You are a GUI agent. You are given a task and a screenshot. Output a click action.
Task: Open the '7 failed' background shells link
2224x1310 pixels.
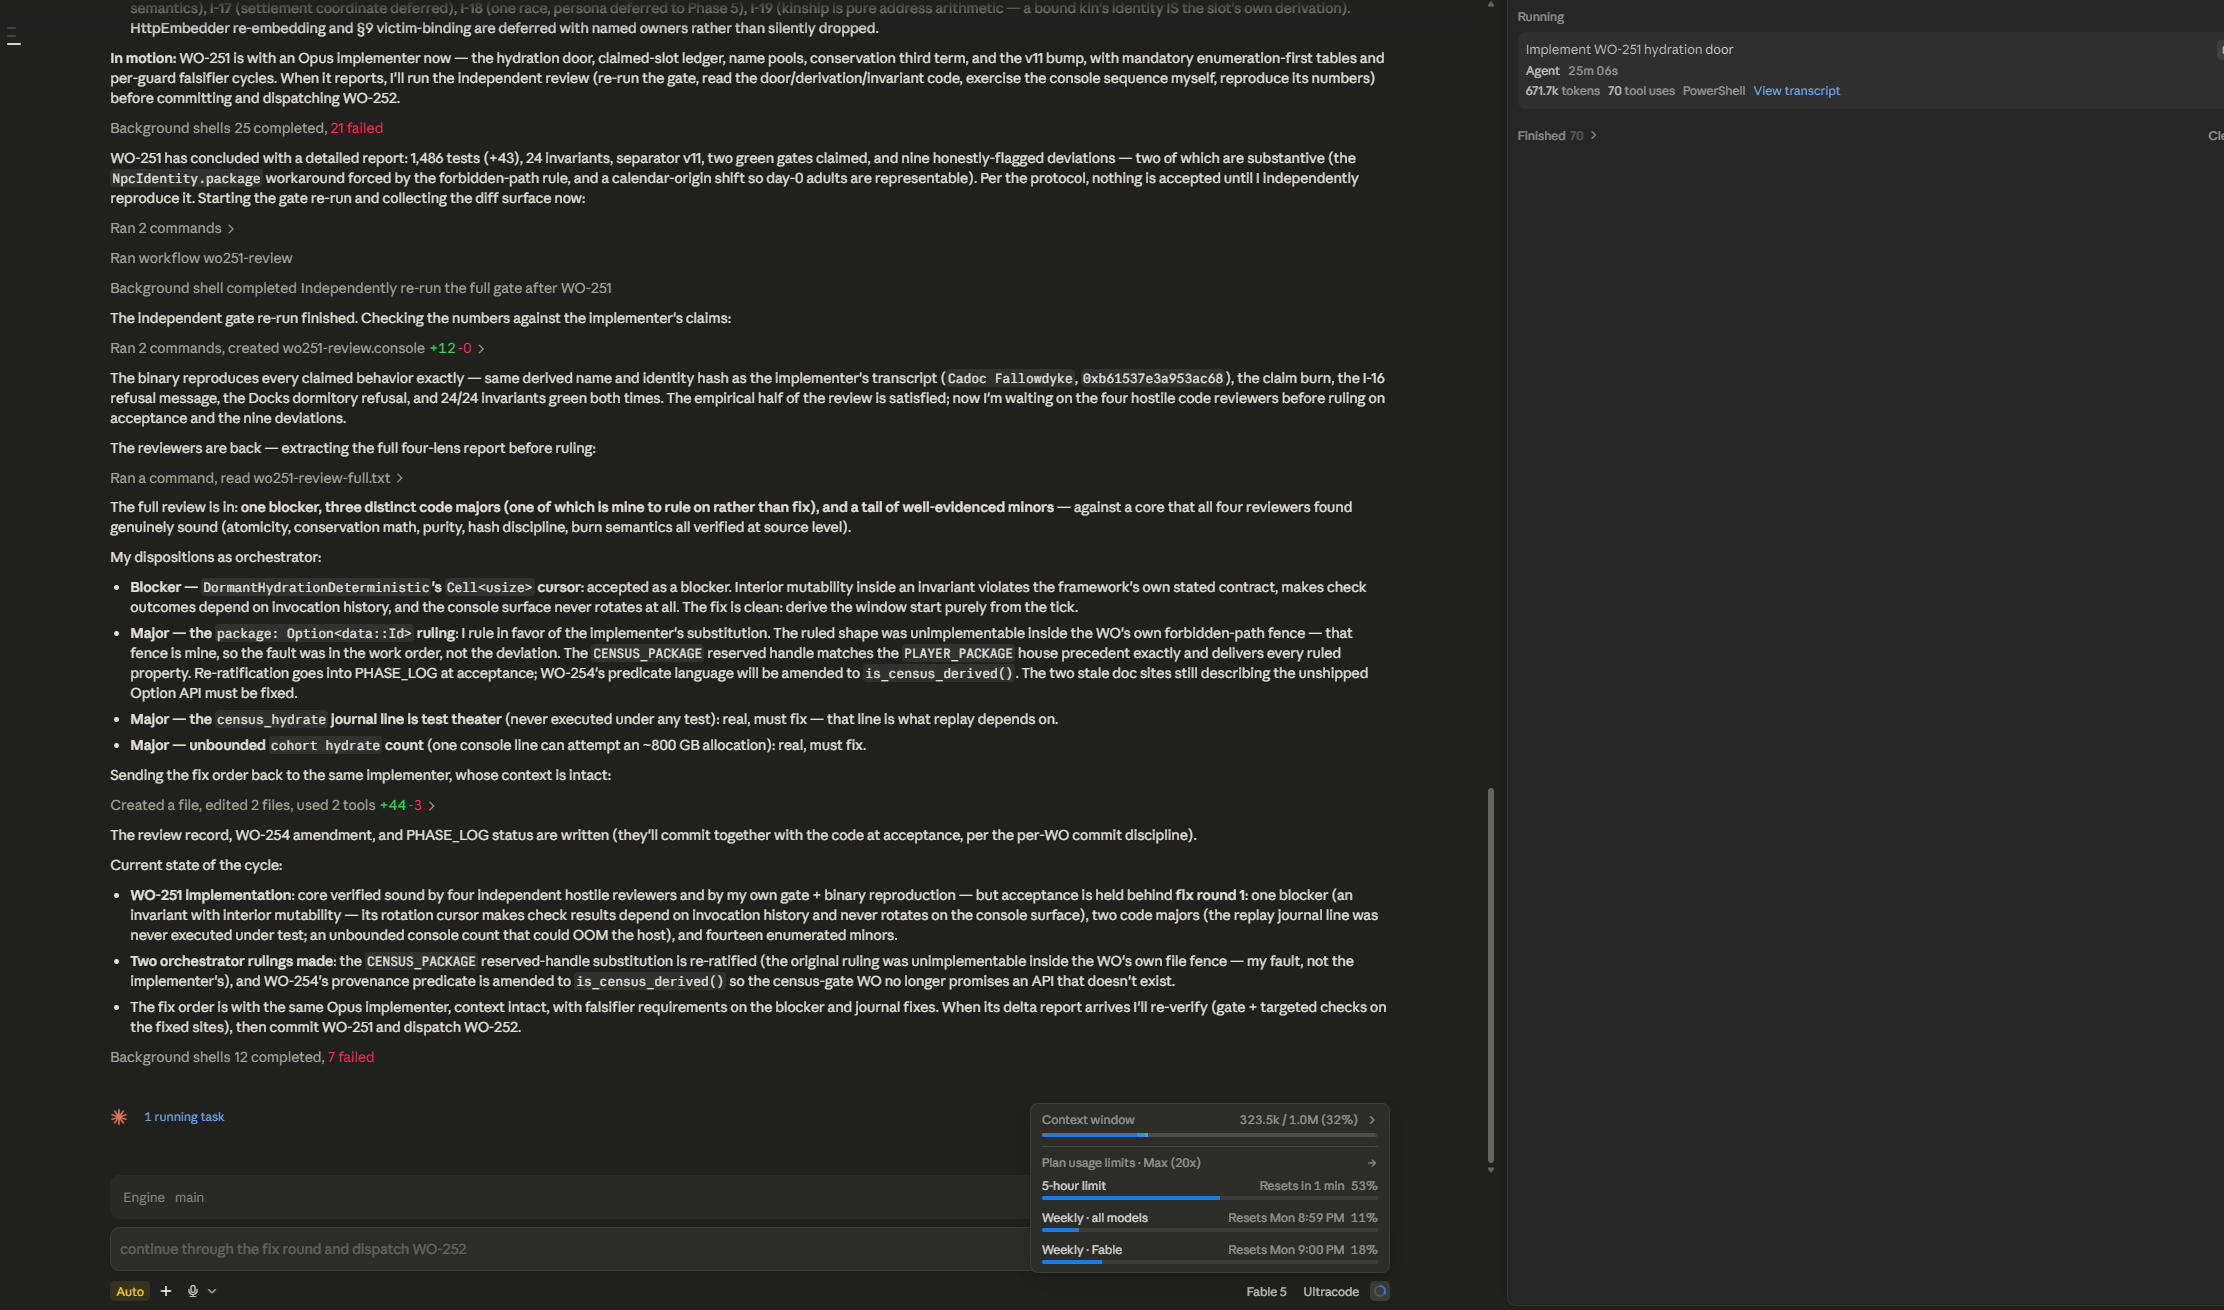pyautogui.click(x=351, y=1057)
